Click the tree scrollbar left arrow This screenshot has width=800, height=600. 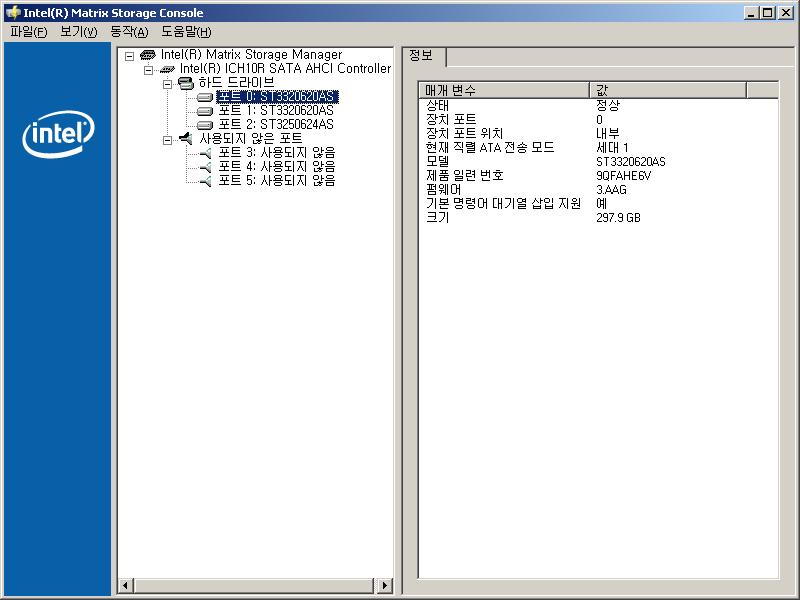pyautogui.click(x=126, y=585)
